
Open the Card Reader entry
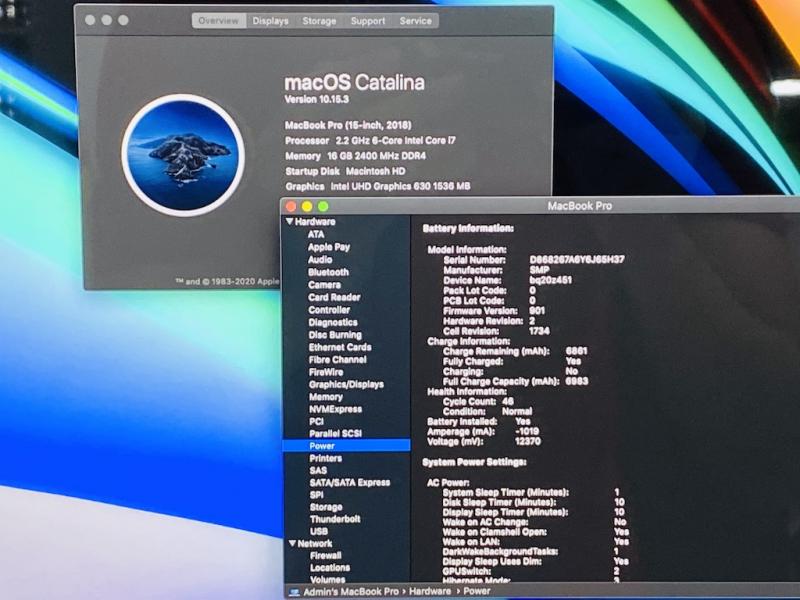[334, 297]
